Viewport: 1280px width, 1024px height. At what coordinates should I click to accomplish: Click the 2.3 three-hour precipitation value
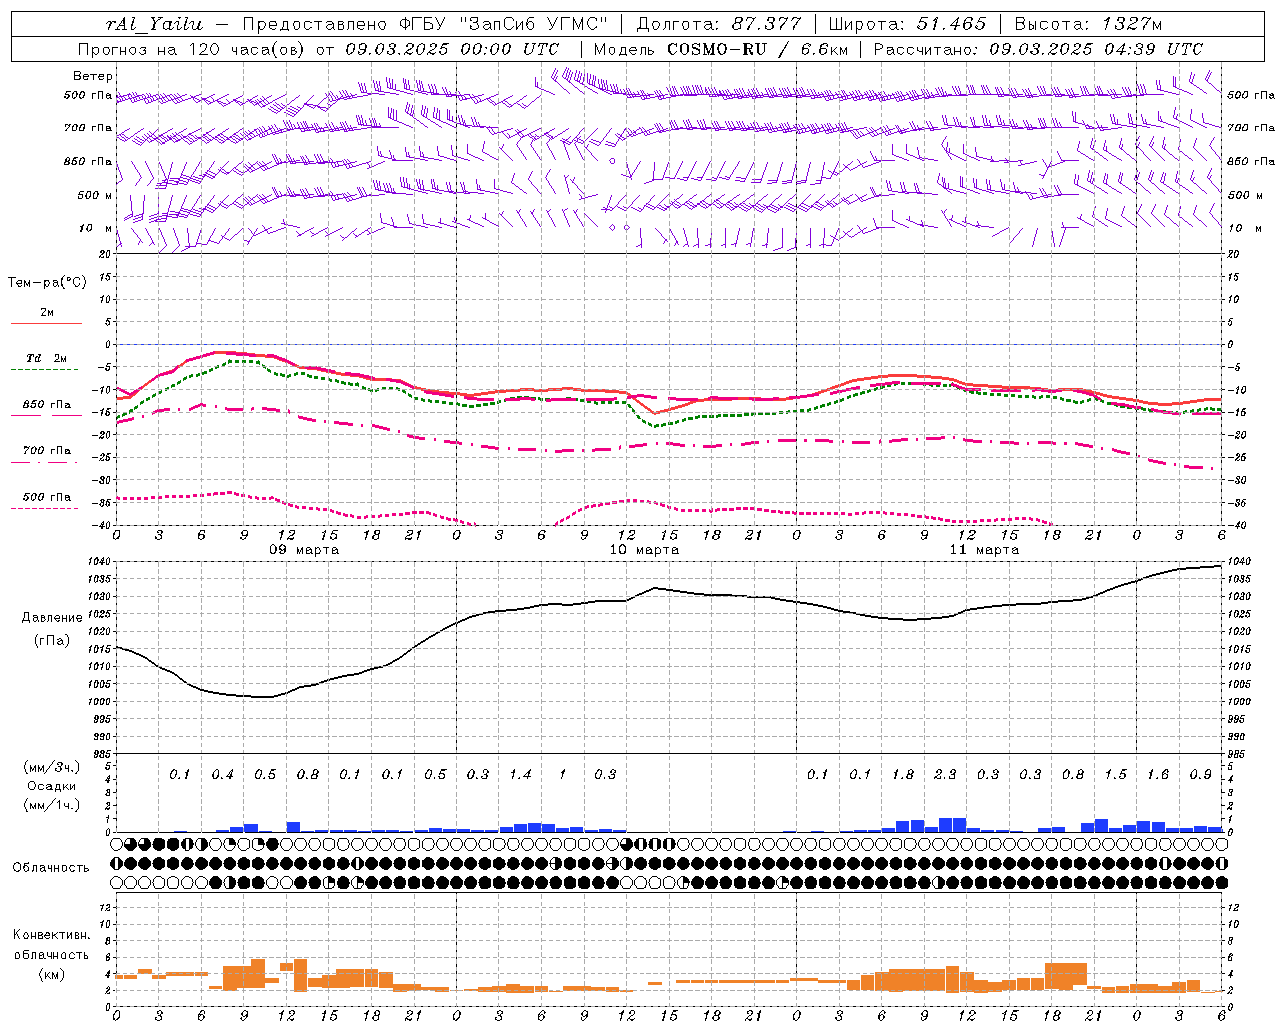click(x=945, y=775)
